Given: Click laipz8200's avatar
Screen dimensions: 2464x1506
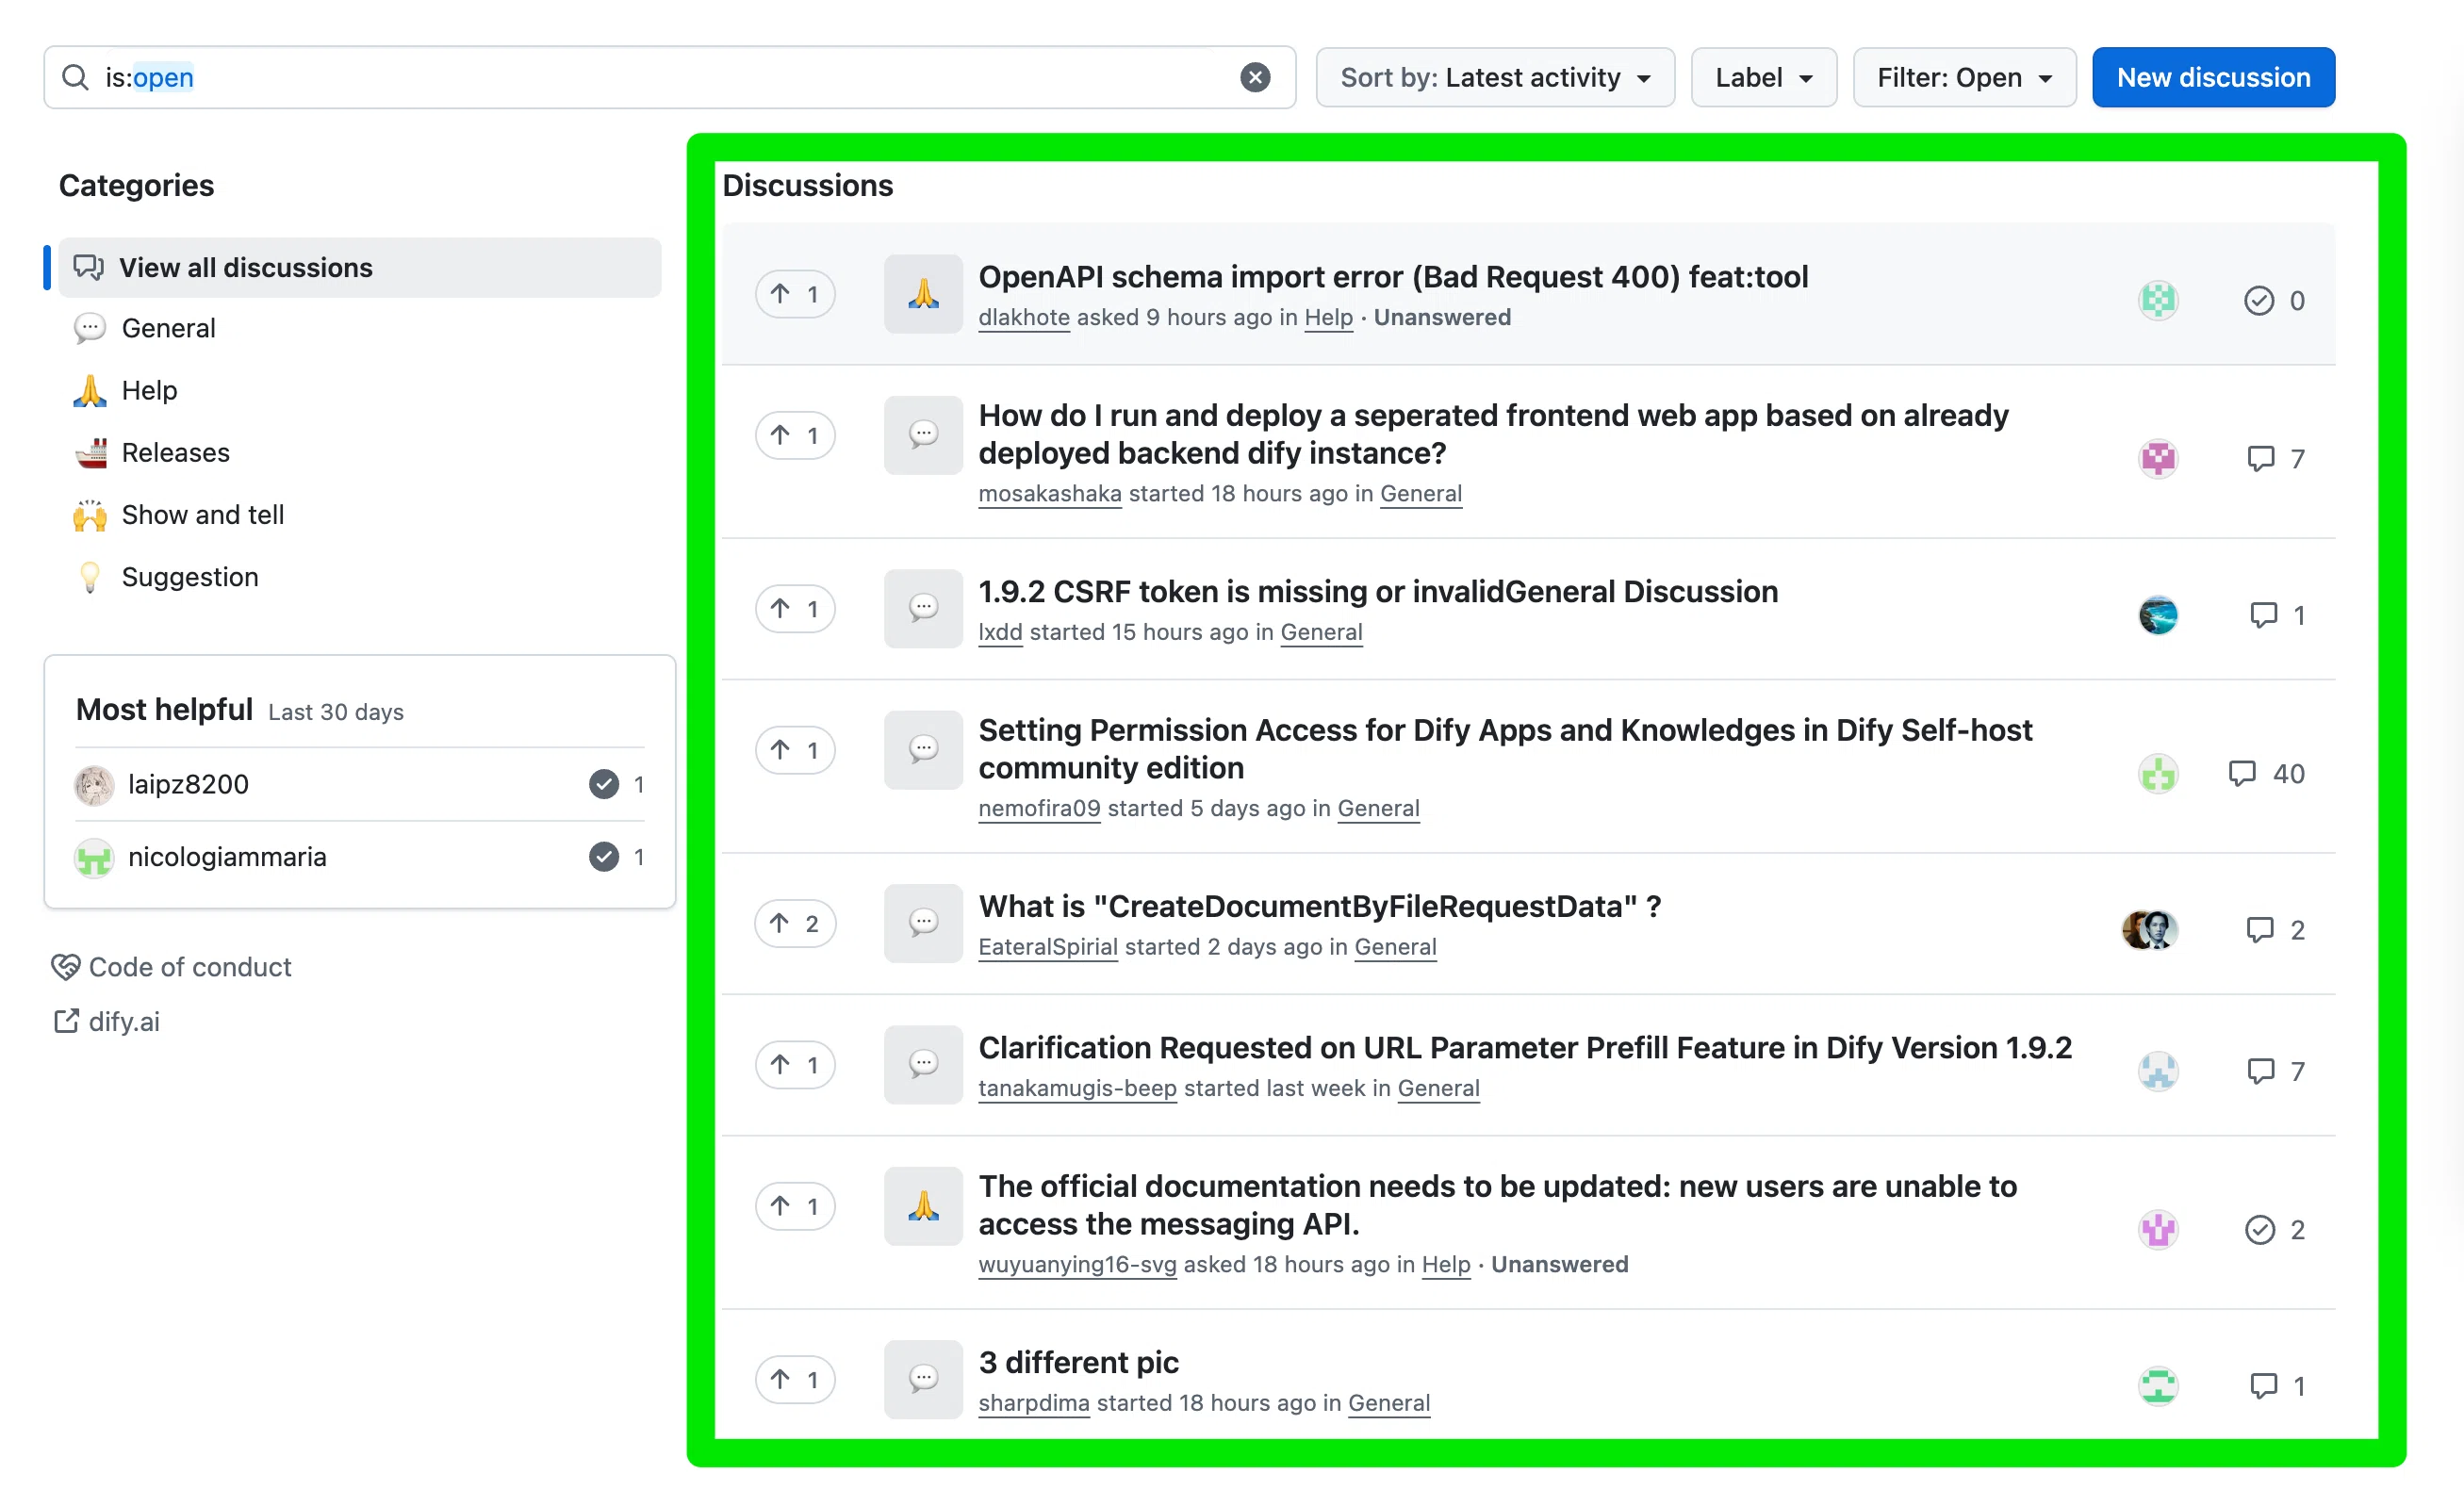Looking at the screenshot, I should tap(94, 784).
